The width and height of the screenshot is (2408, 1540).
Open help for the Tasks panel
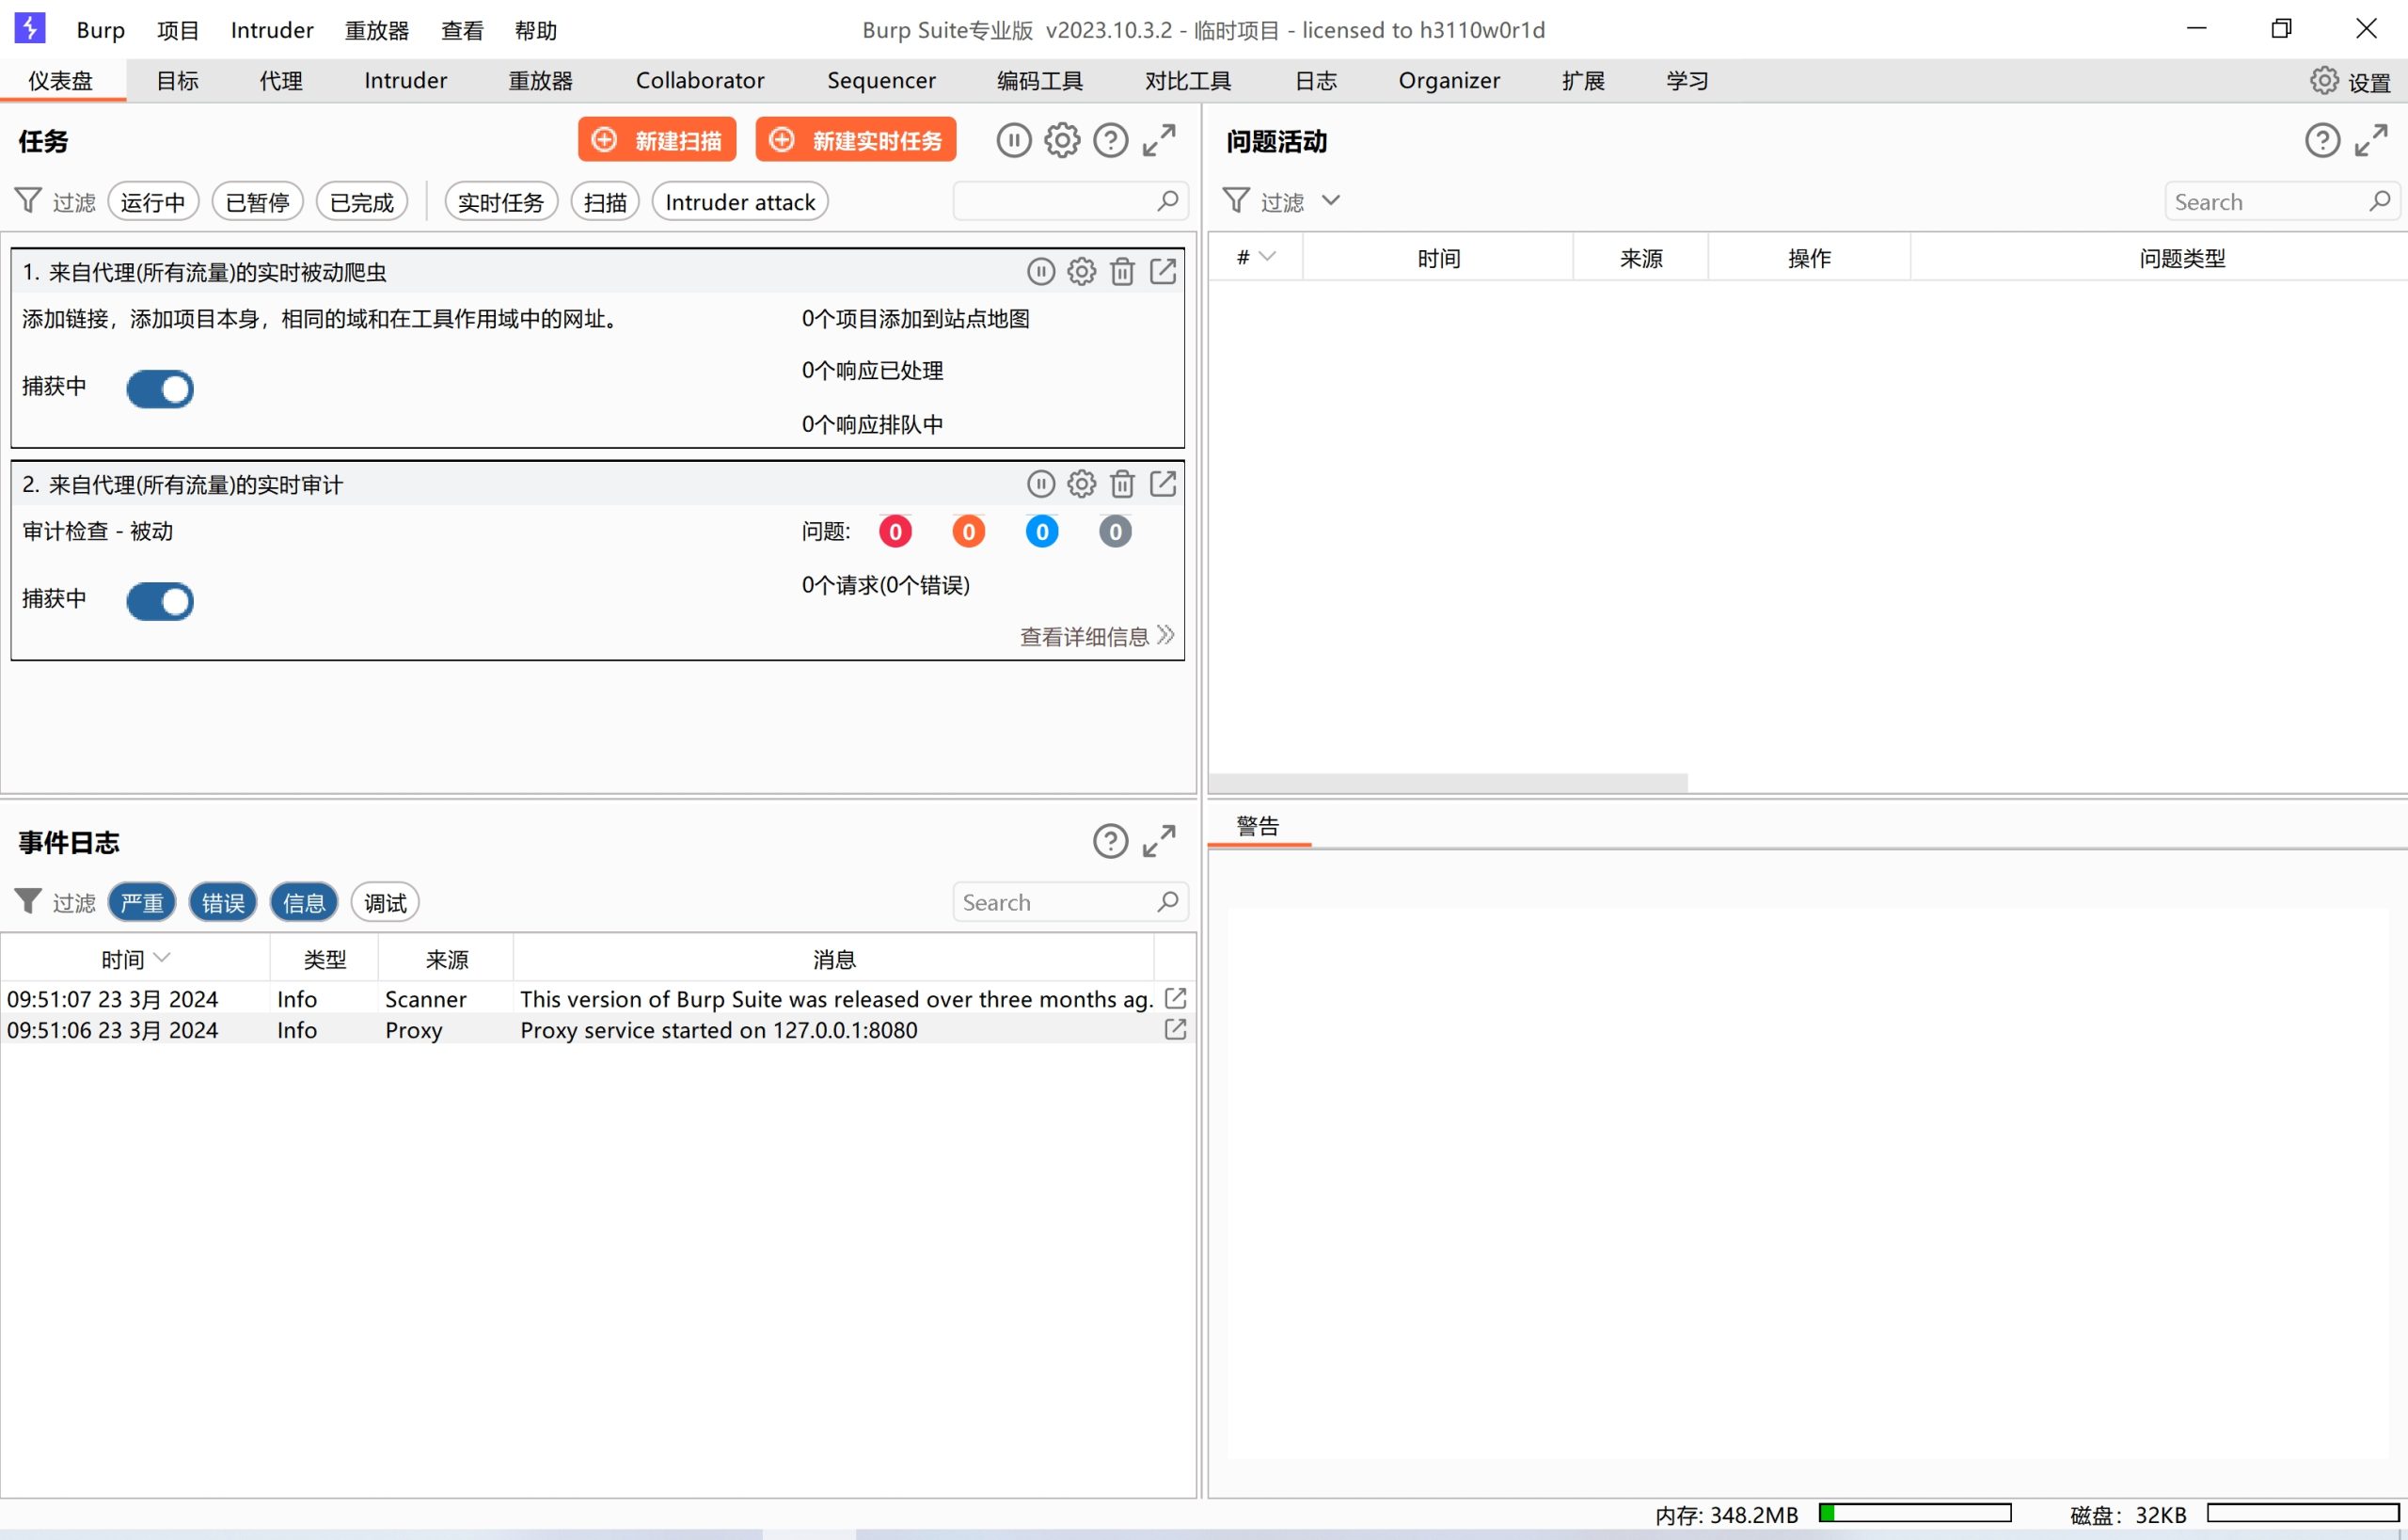[x=1110, y=140]
